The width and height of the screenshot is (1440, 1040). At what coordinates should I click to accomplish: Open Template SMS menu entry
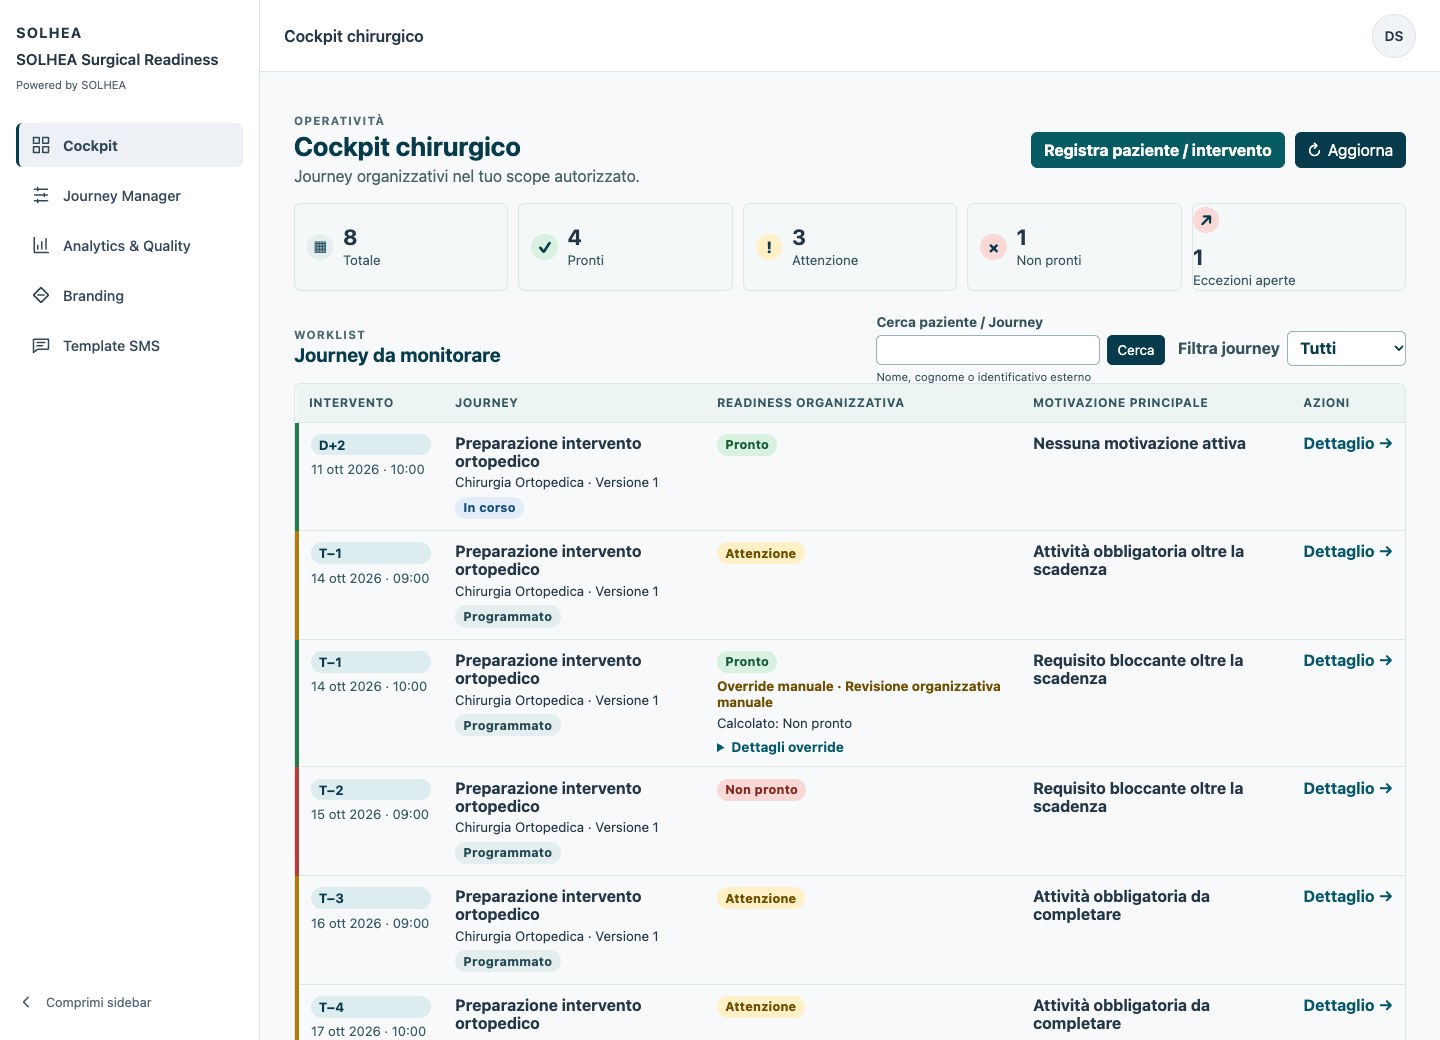pyautogui.click(x=130, y=345)
